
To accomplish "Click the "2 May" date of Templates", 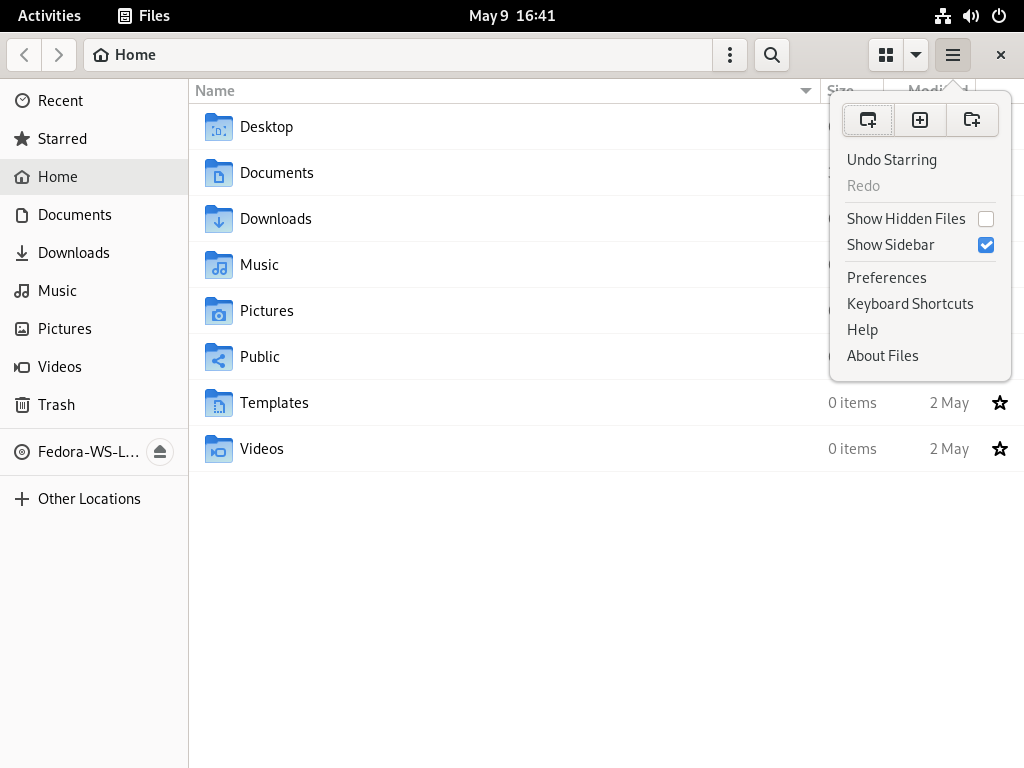I will tap(950, 403).
